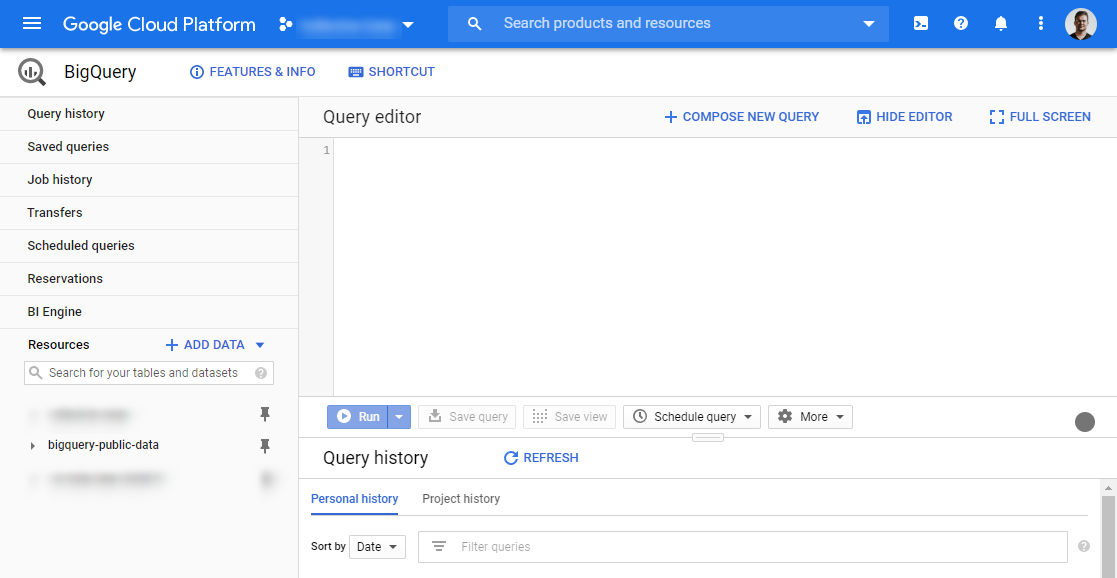1117x578 pixels.
Task: Click the search magnifier icon in top bar
Action: (474, 24)
